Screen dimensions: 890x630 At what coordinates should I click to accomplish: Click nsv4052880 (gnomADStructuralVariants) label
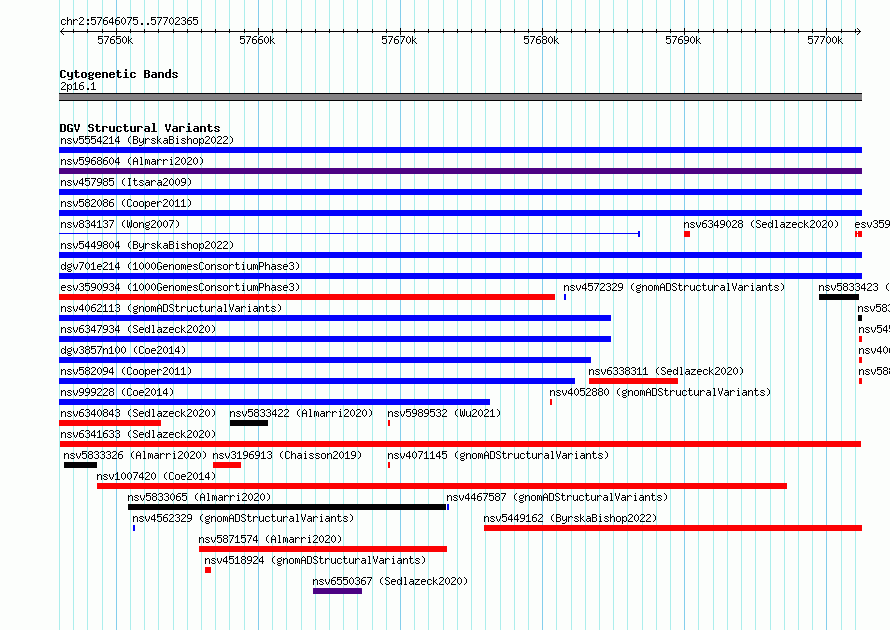[x=660, y=392]
